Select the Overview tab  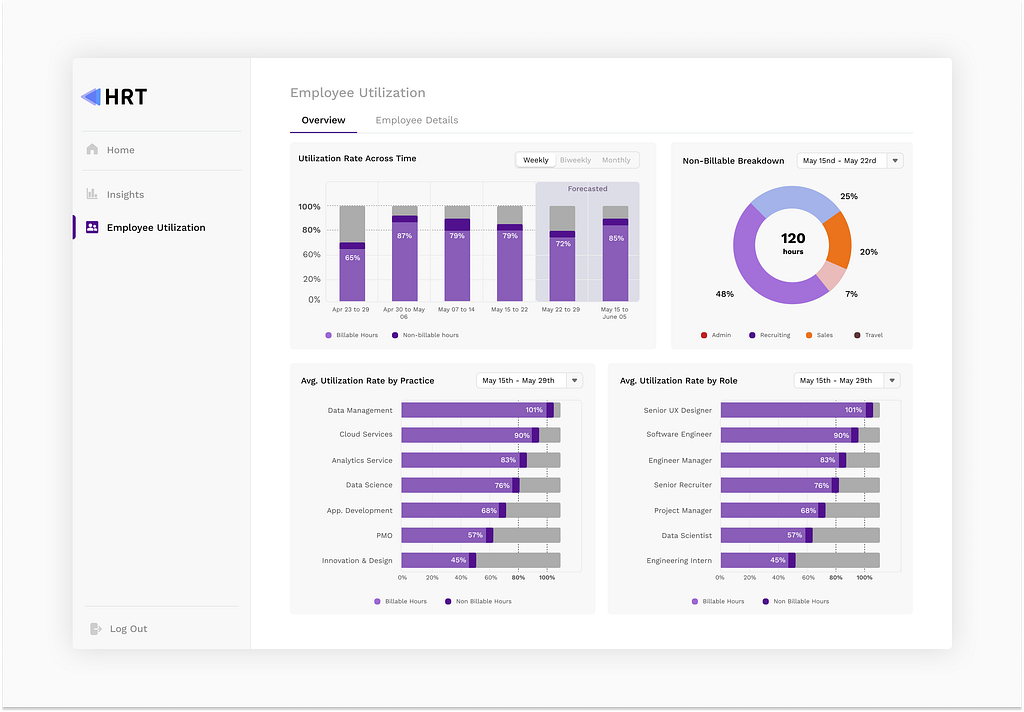(x=322, y=120)
